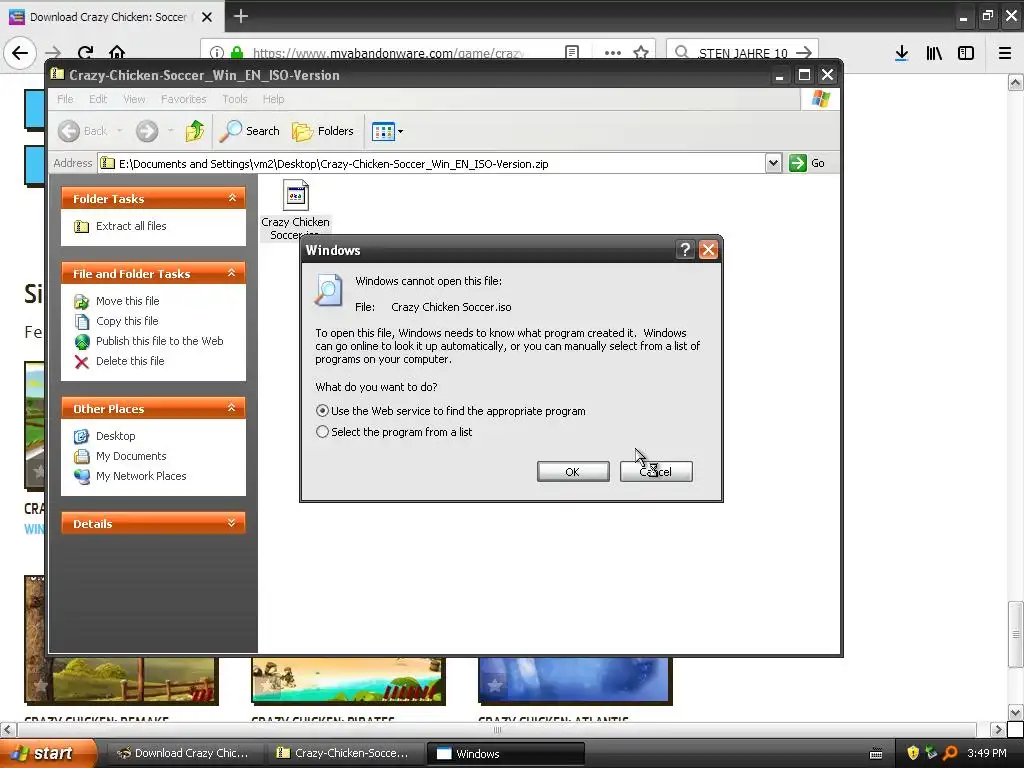Click the Firefox back arrow
The image size is (1024, 768).
pos(20,52)
